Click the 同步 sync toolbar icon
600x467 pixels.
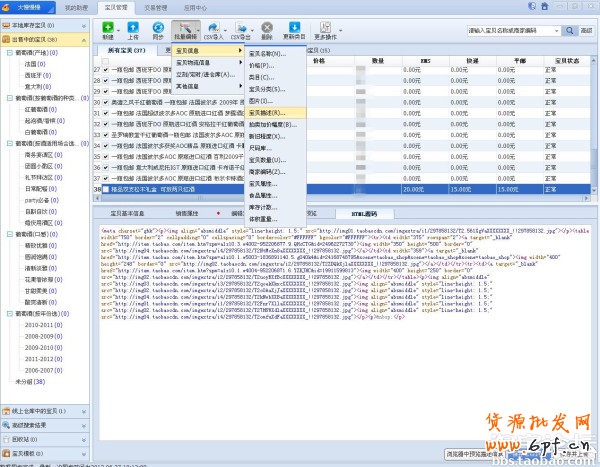pos(158,28)
